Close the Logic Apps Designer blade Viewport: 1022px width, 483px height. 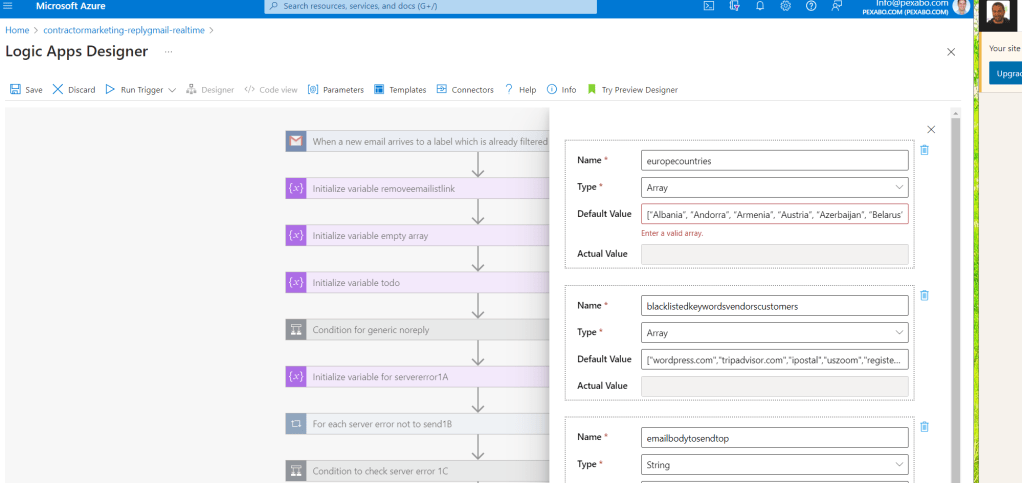[x=951, y=52]
